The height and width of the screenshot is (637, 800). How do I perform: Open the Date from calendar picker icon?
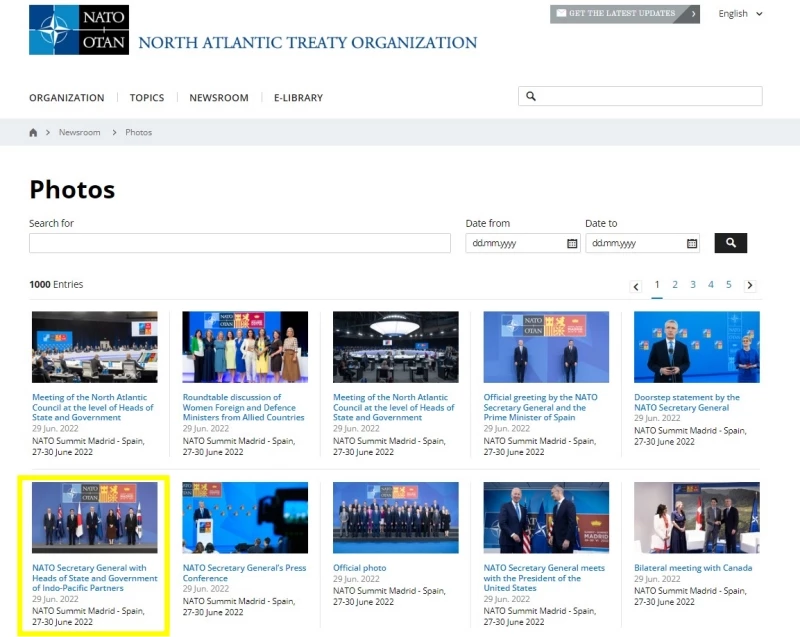pos(572,243)
